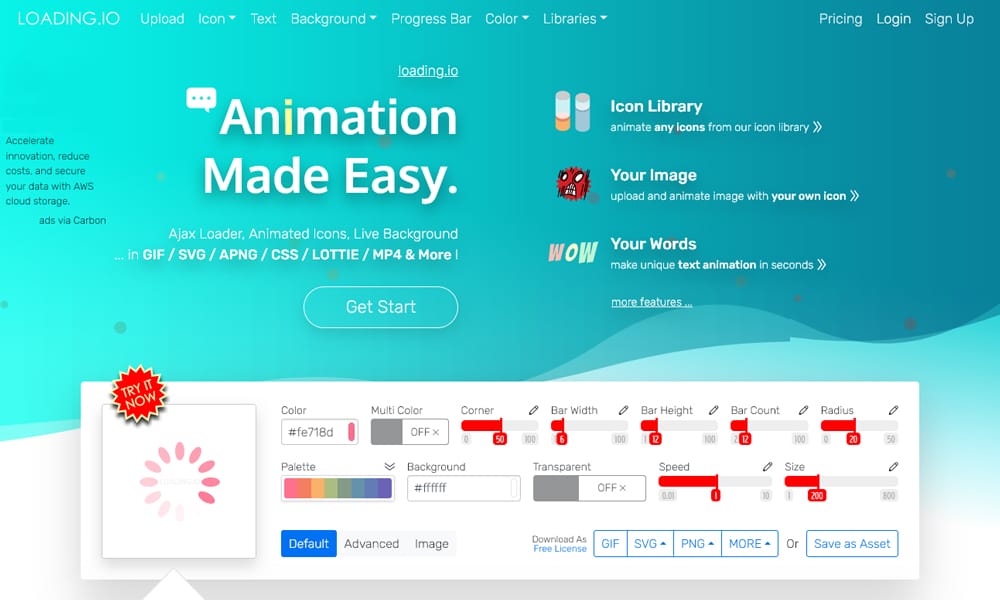This screenshot has height=600, width=1000.
Task: Click the speech bubble icon above headline
Action: pos(200,100)
